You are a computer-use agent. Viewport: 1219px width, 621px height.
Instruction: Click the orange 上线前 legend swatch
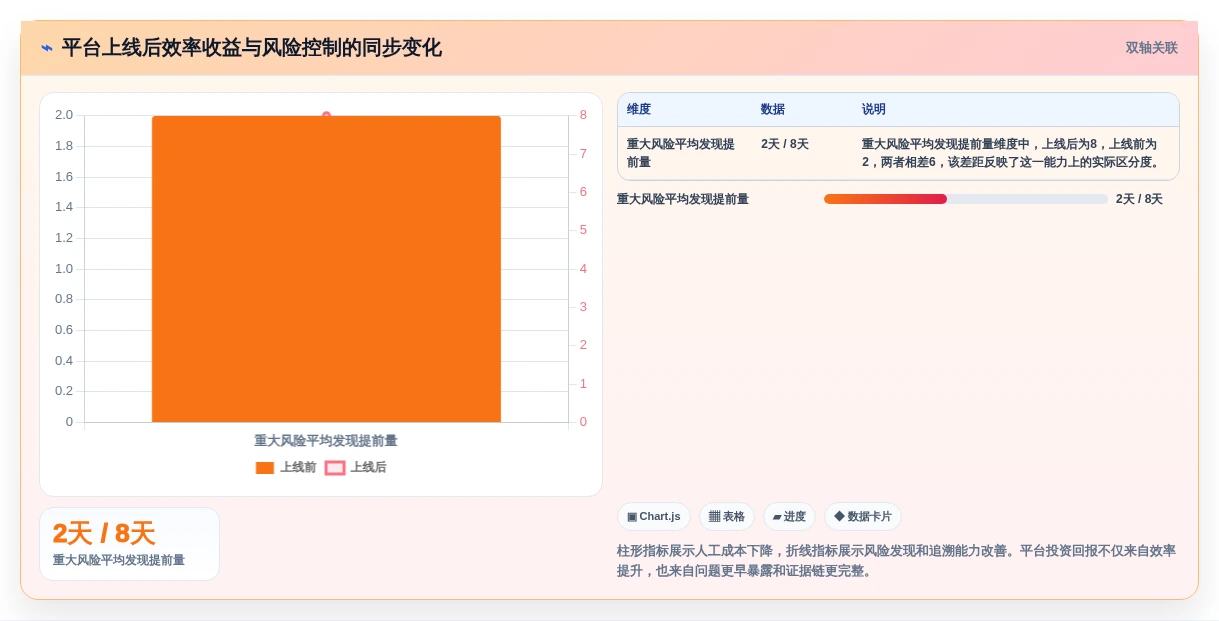pos(265,468)
